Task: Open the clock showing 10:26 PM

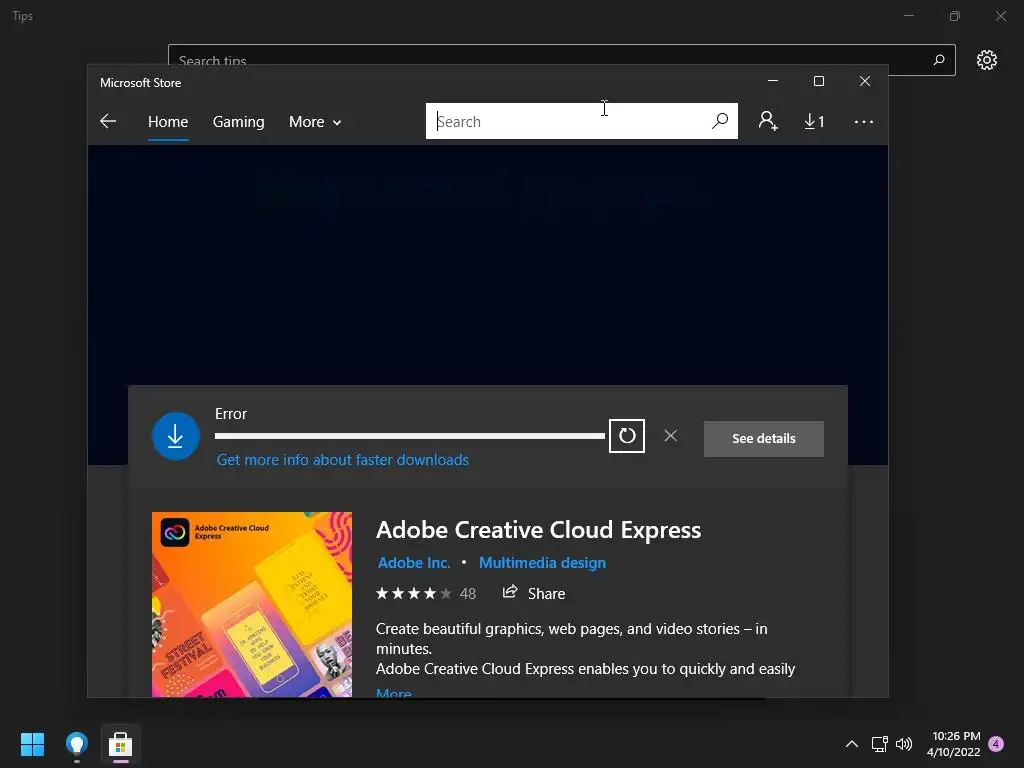Action: pyautogui.click(x=955, y=743)
